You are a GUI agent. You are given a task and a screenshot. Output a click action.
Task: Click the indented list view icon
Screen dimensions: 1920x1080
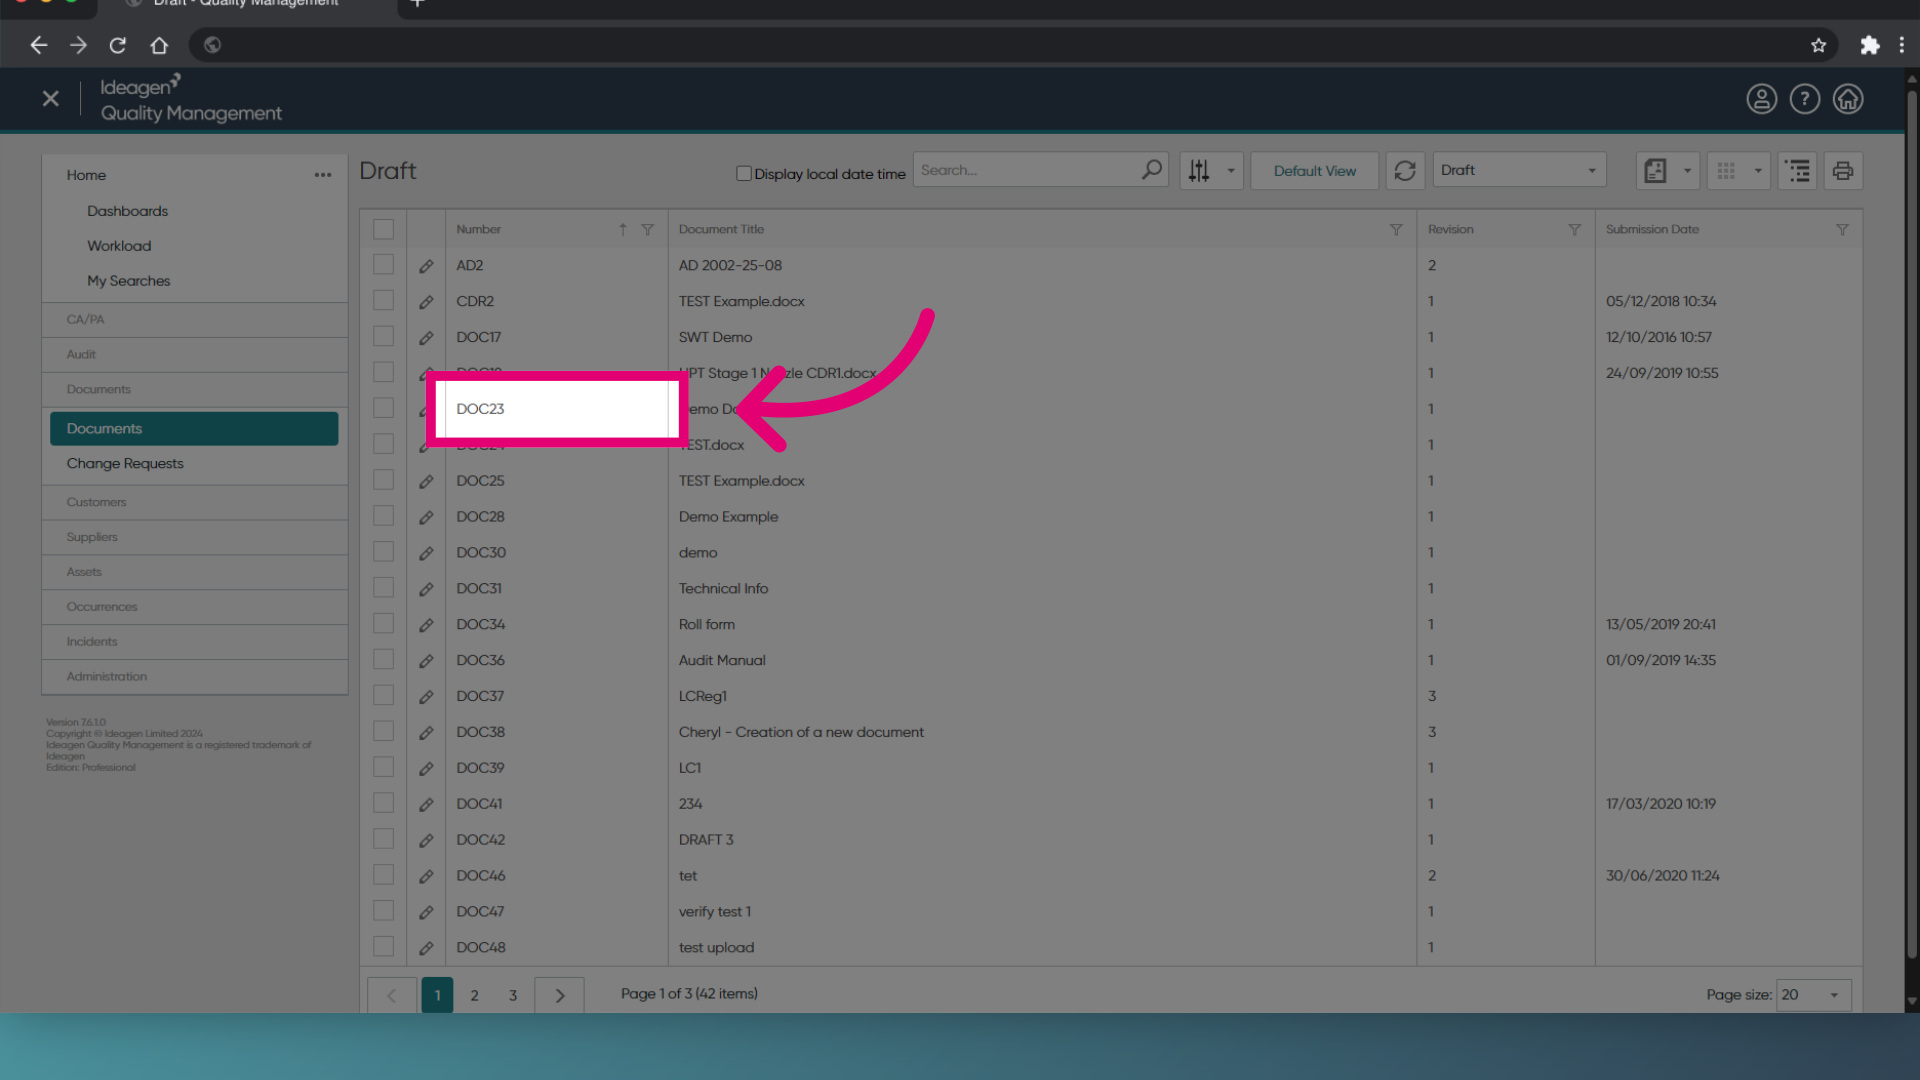click(1797, 171)
